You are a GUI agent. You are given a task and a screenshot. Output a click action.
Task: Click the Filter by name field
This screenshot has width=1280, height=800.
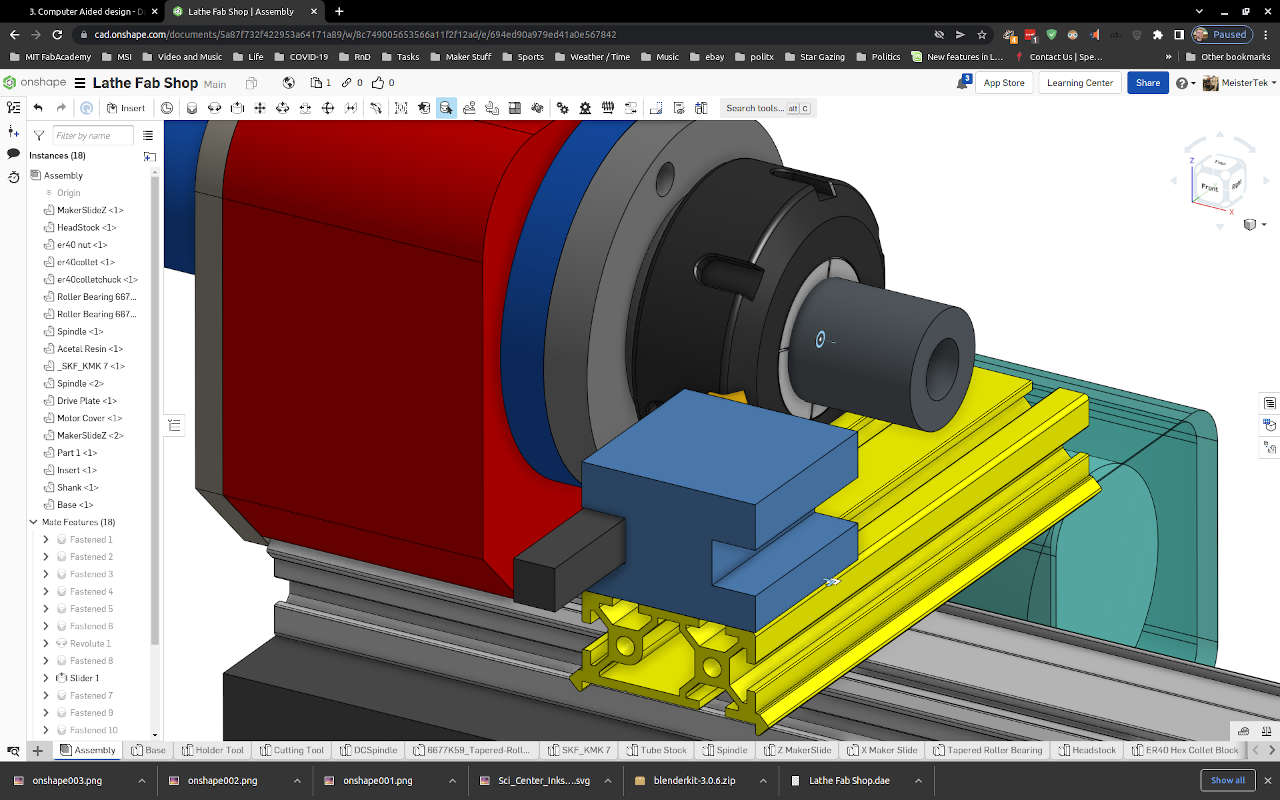[x=92, y=135]
